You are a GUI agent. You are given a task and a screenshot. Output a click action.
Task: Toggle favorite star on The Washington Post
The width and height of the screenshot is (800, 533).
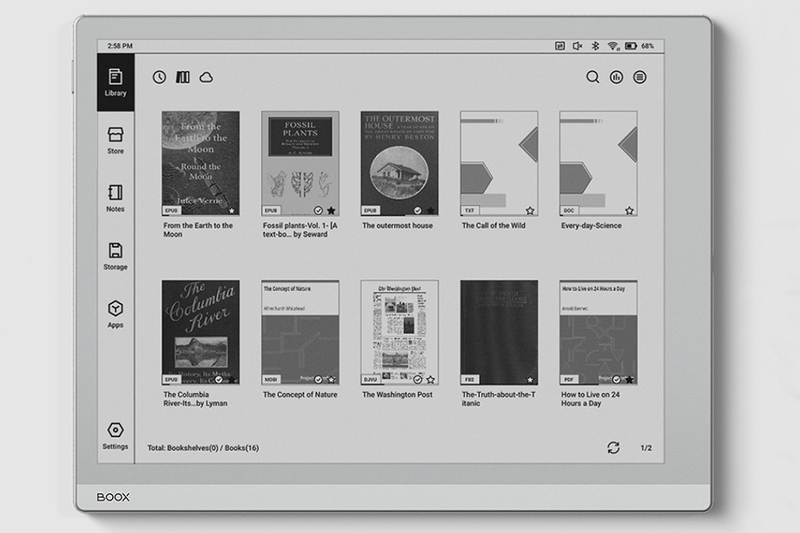point(431,379)
